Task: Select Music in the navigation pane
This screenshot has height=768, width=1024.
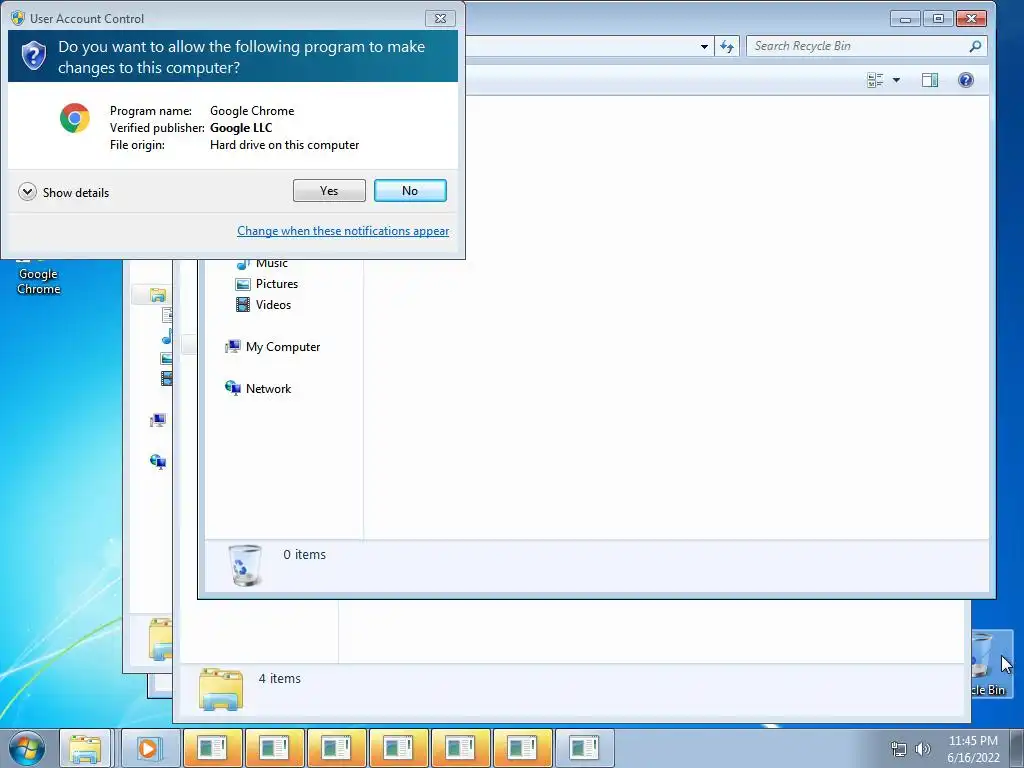Action: click(272, 263)
